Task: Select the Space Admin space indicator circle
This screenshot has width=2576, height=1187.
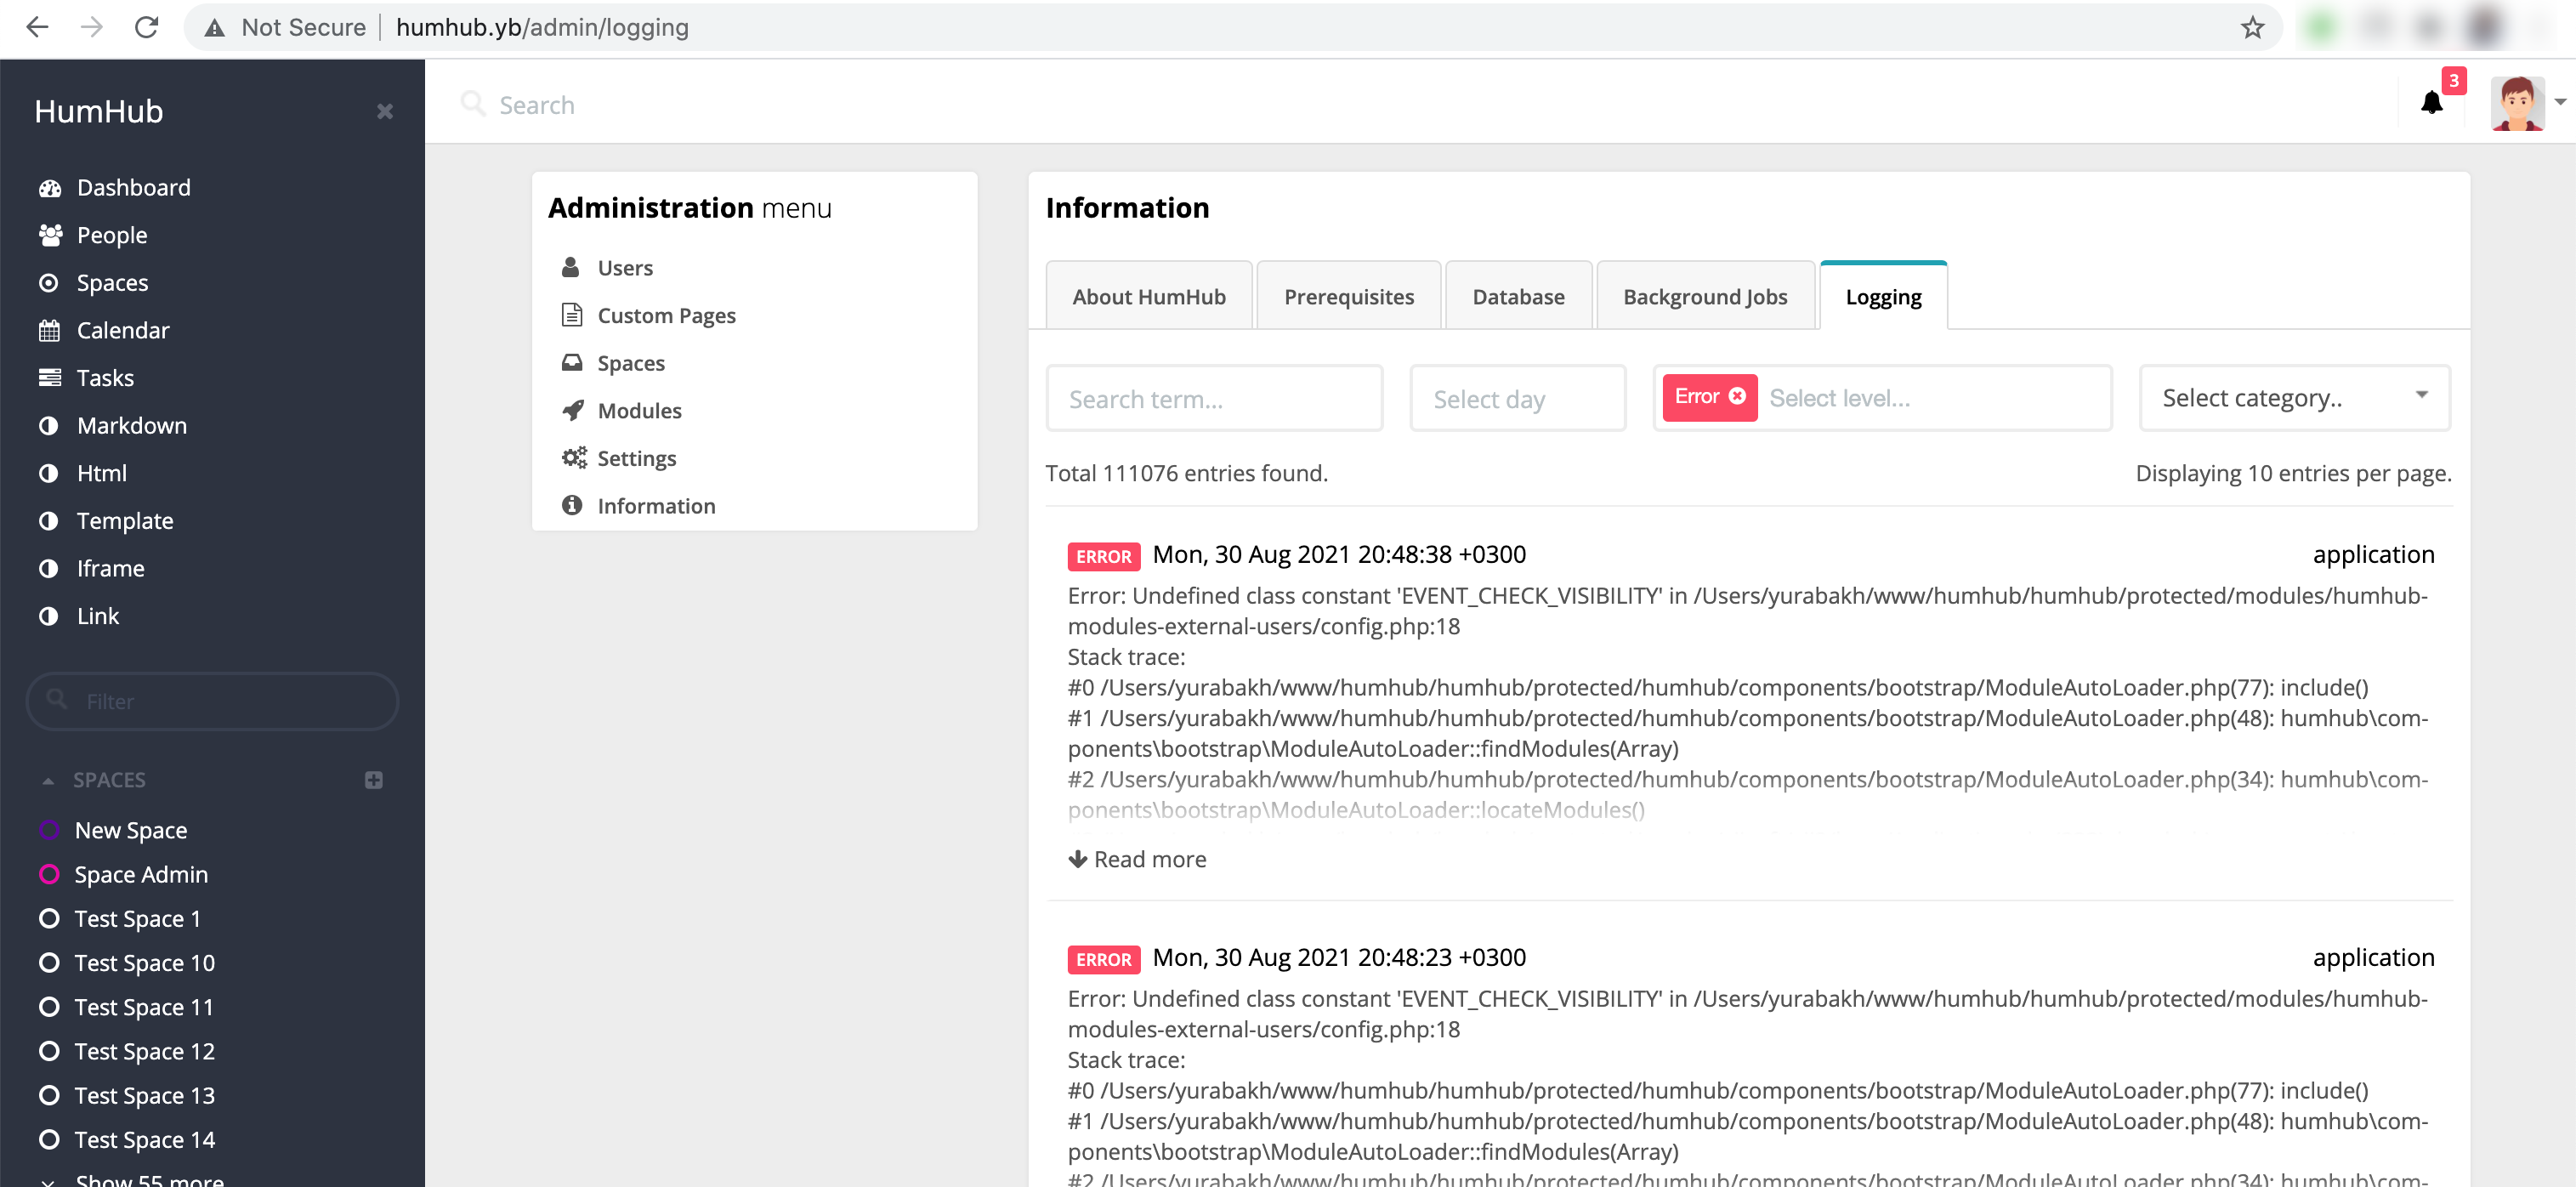Action: tap(49, 874)
